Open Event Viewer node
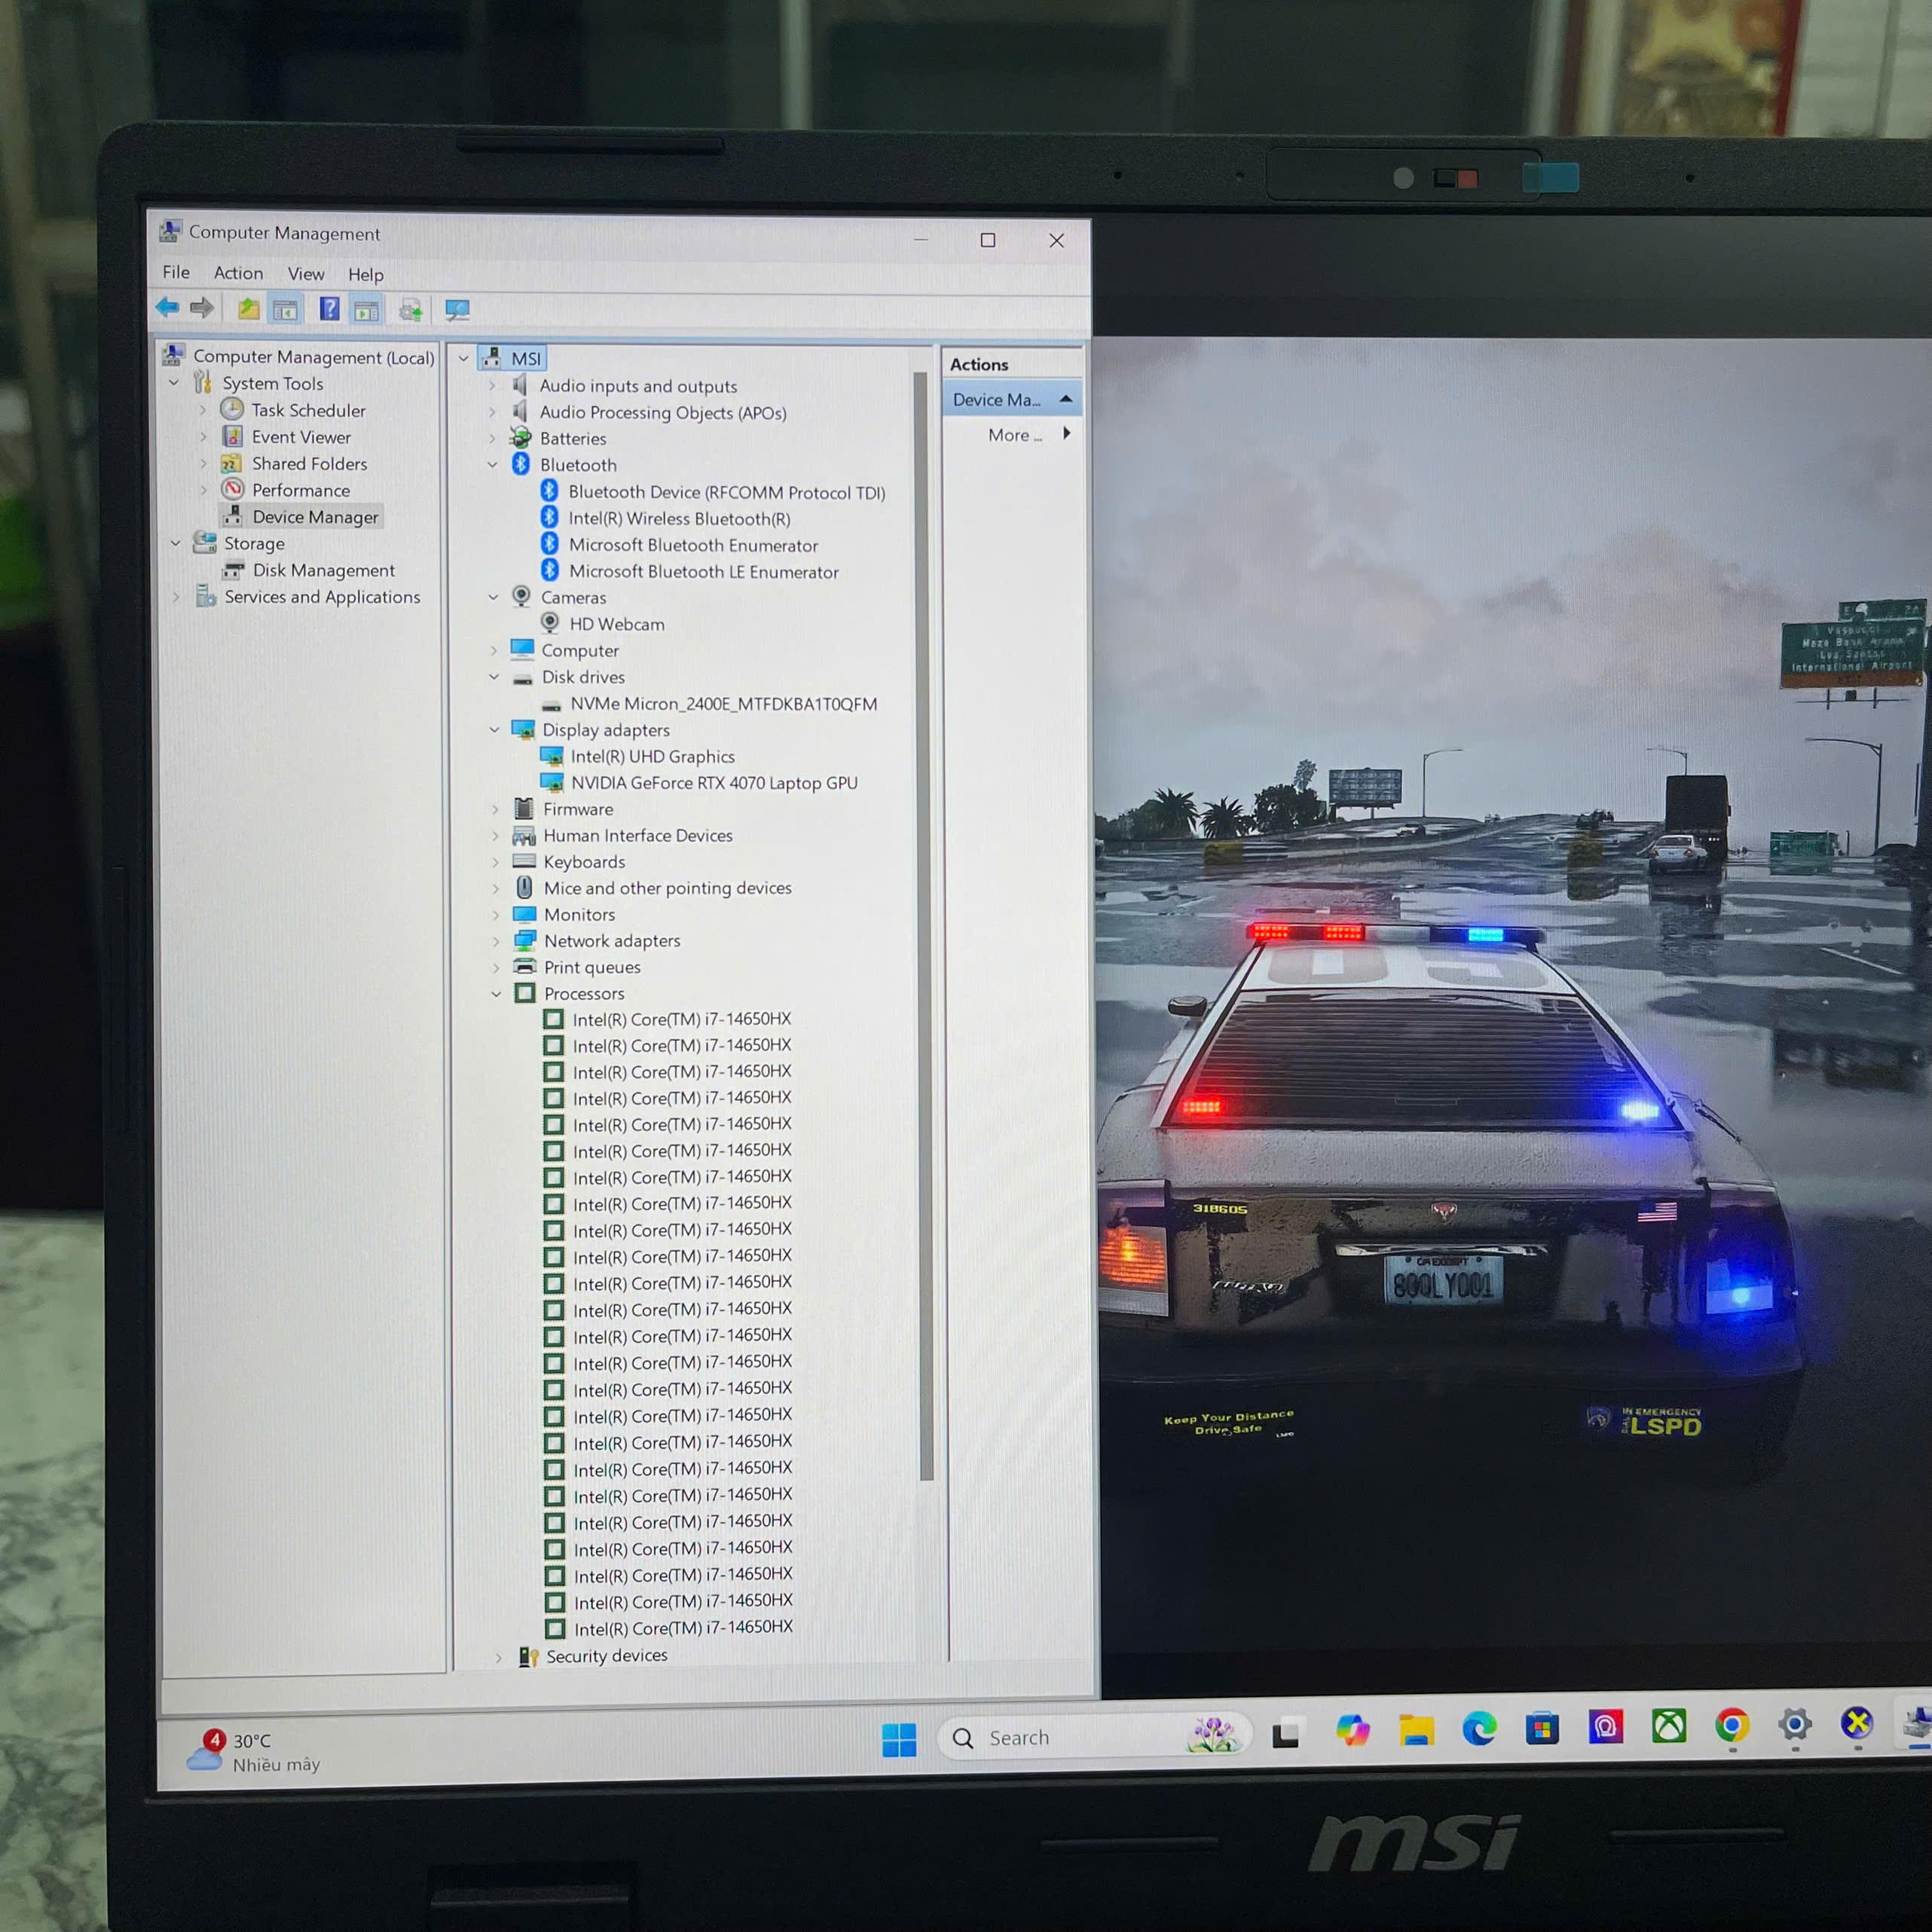 (301, 437)
